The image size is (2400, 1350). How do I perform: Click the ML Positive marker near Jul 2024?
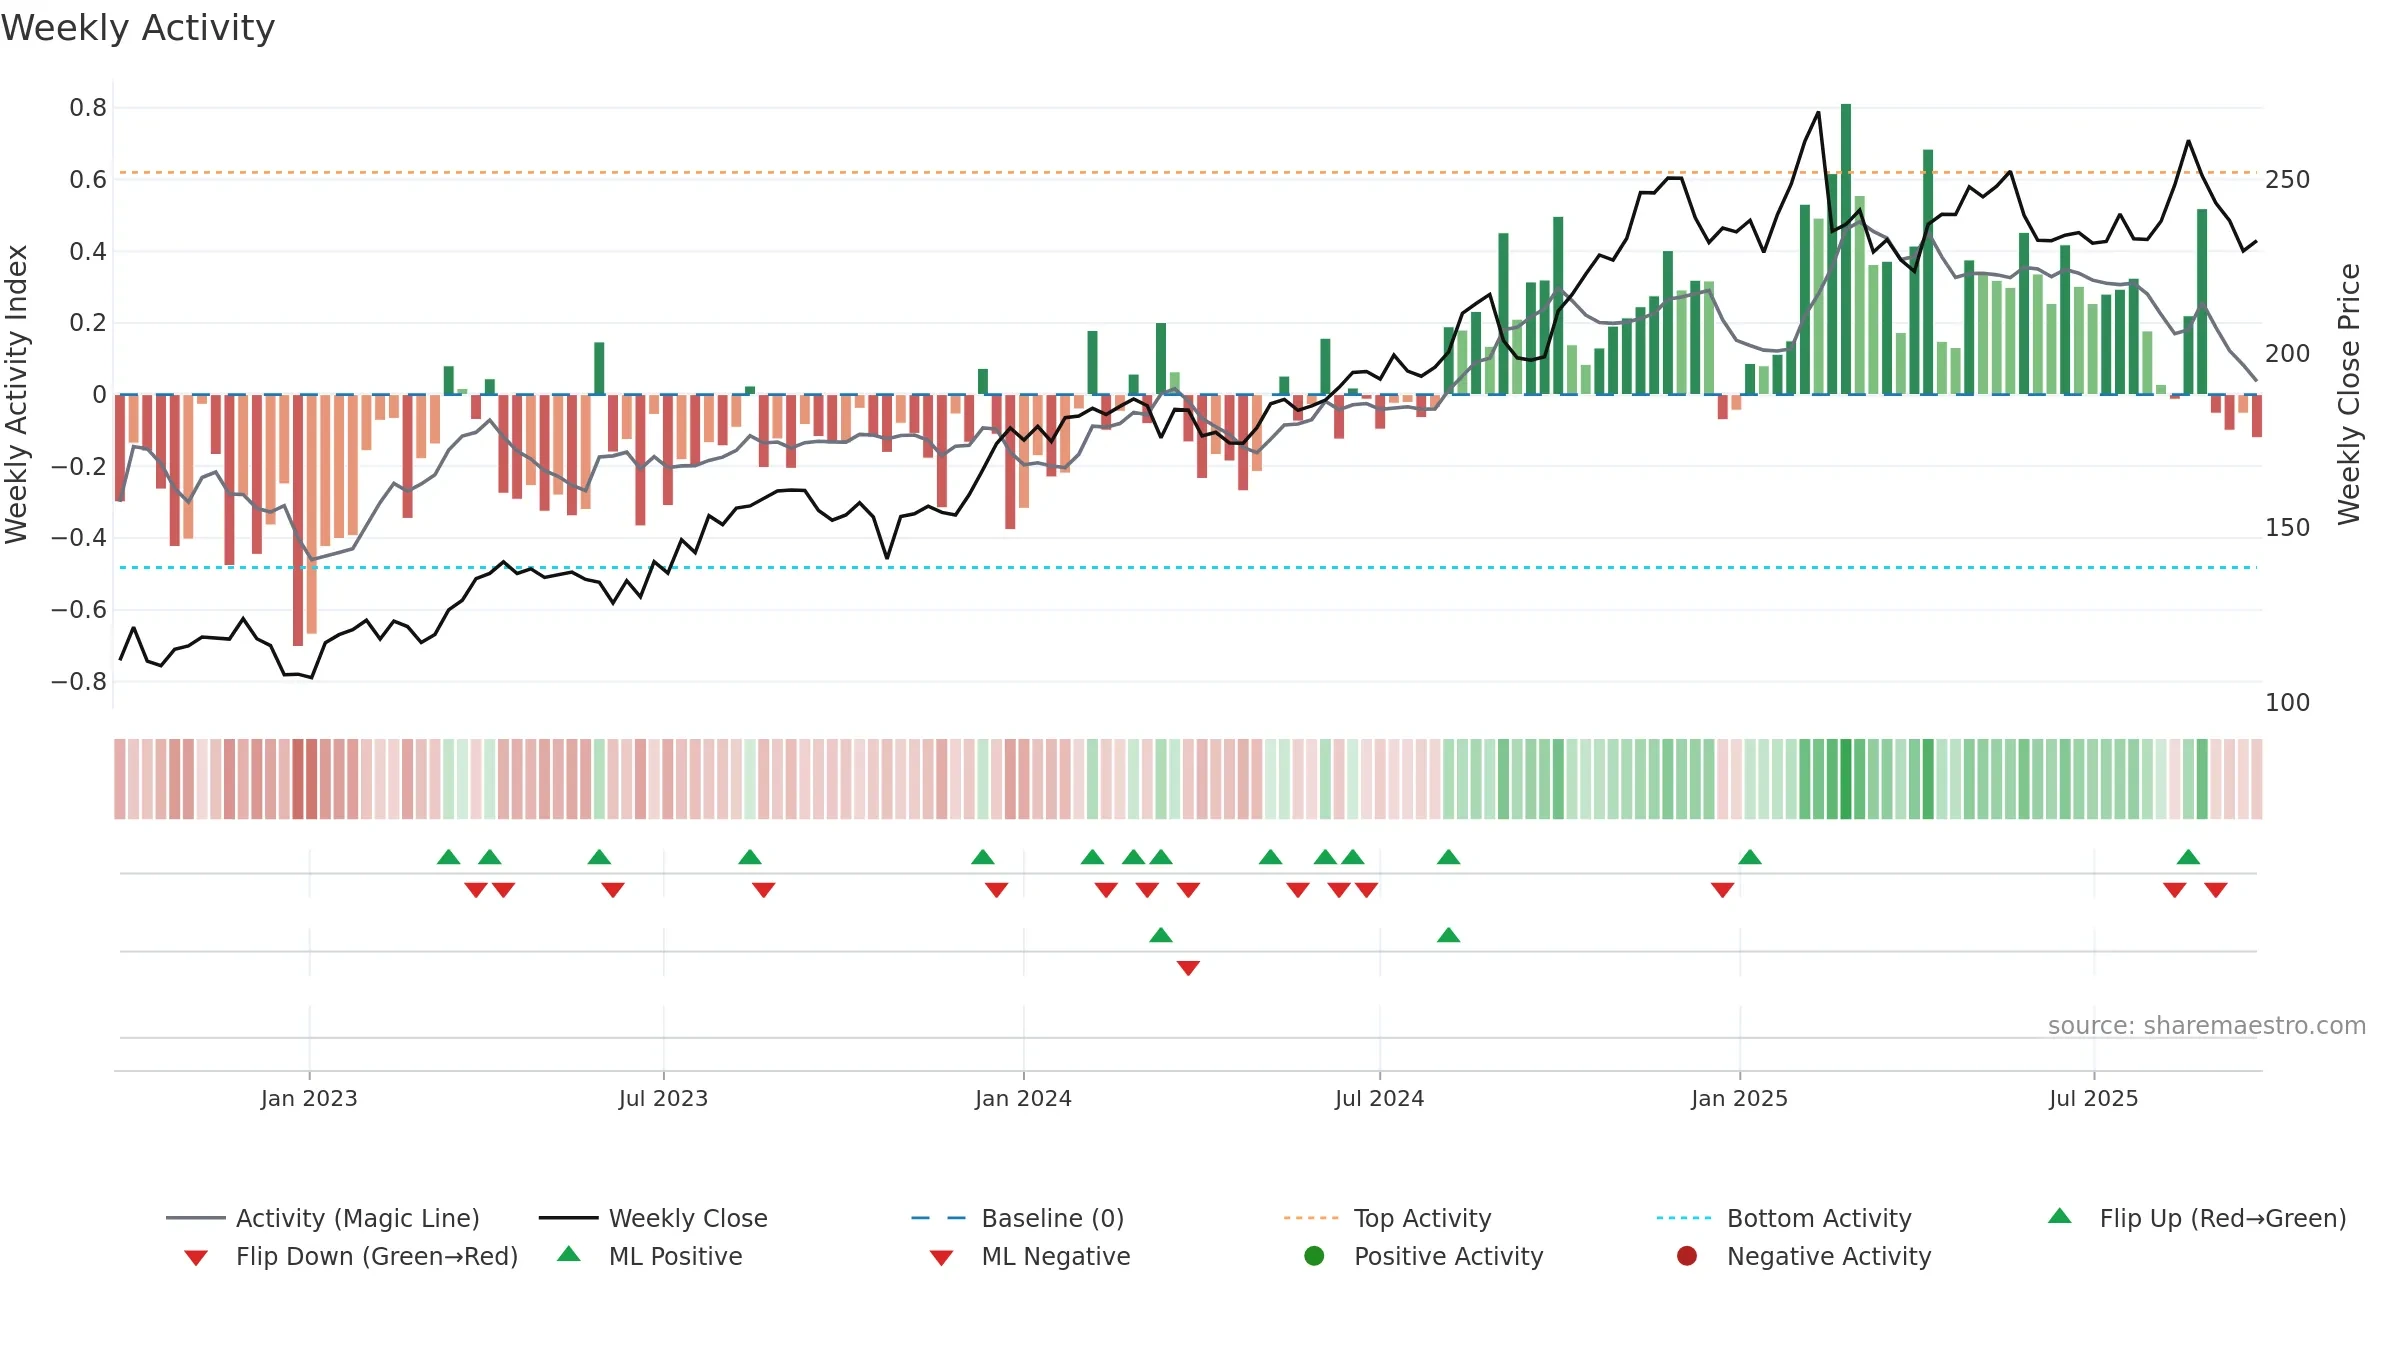pos(1448,935)
